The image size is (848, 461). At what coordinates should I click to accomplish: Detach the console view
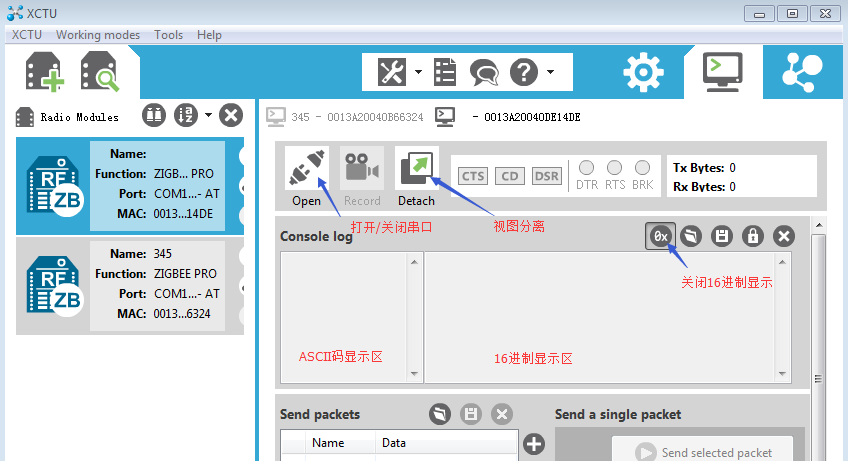[x=416, y=177]
